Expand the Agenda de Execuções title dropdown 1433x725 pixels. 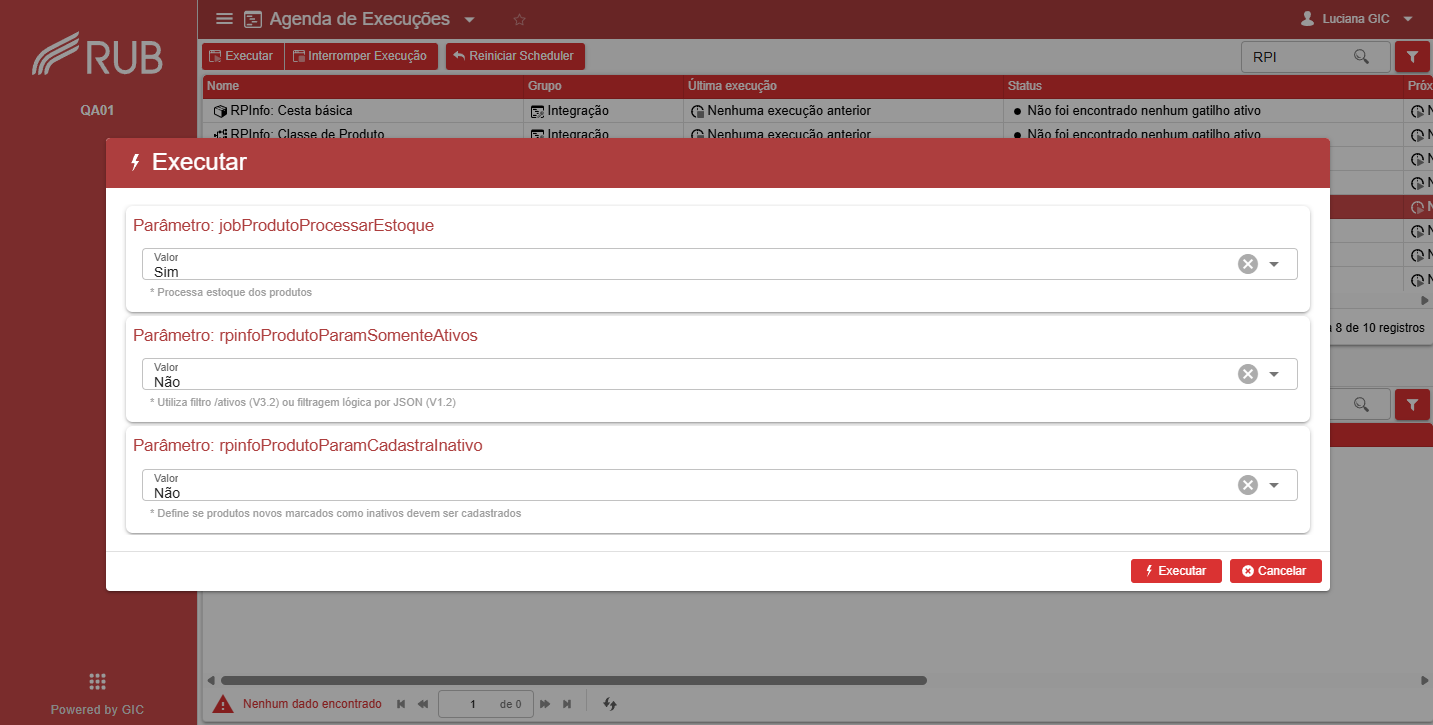tap(470, 20)
